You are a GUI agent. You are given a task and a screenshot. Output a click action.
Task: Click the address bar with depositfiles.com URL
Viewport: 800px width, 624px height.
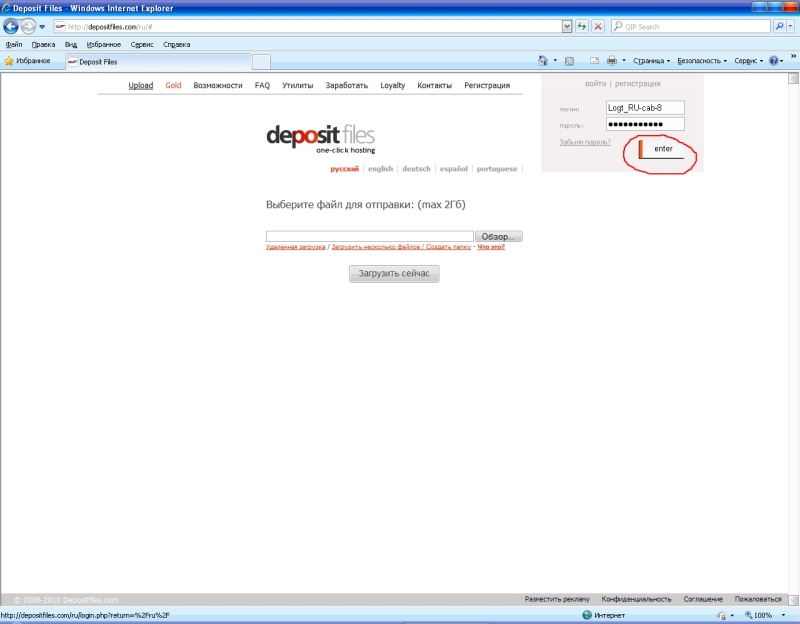click(307, 27)
